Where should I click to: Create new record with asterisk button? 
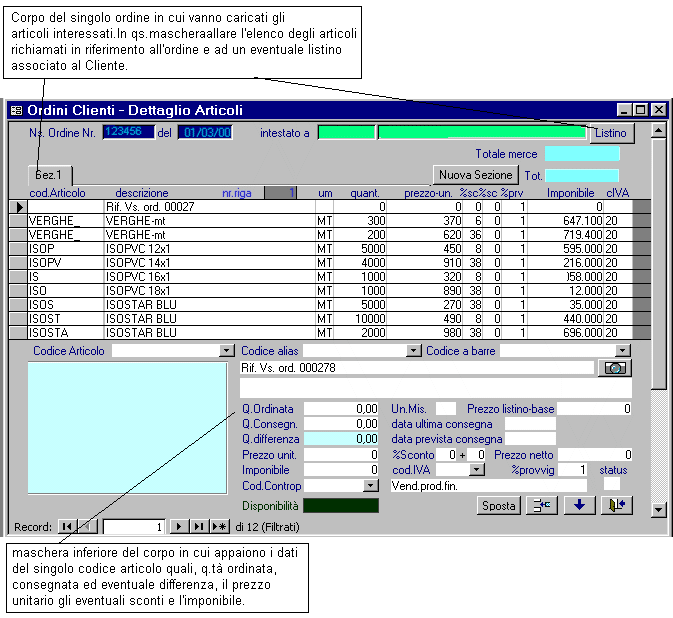point(219,526)
